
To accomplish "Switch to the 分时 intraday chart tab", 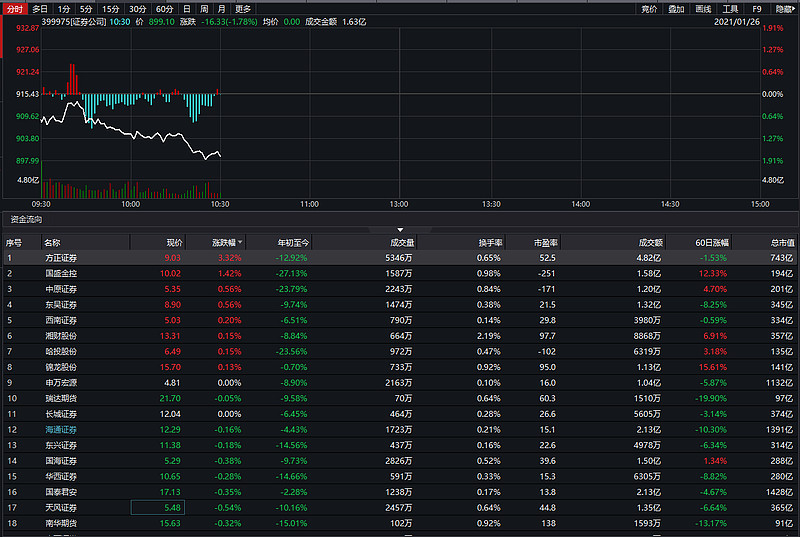I will [14, 8].
